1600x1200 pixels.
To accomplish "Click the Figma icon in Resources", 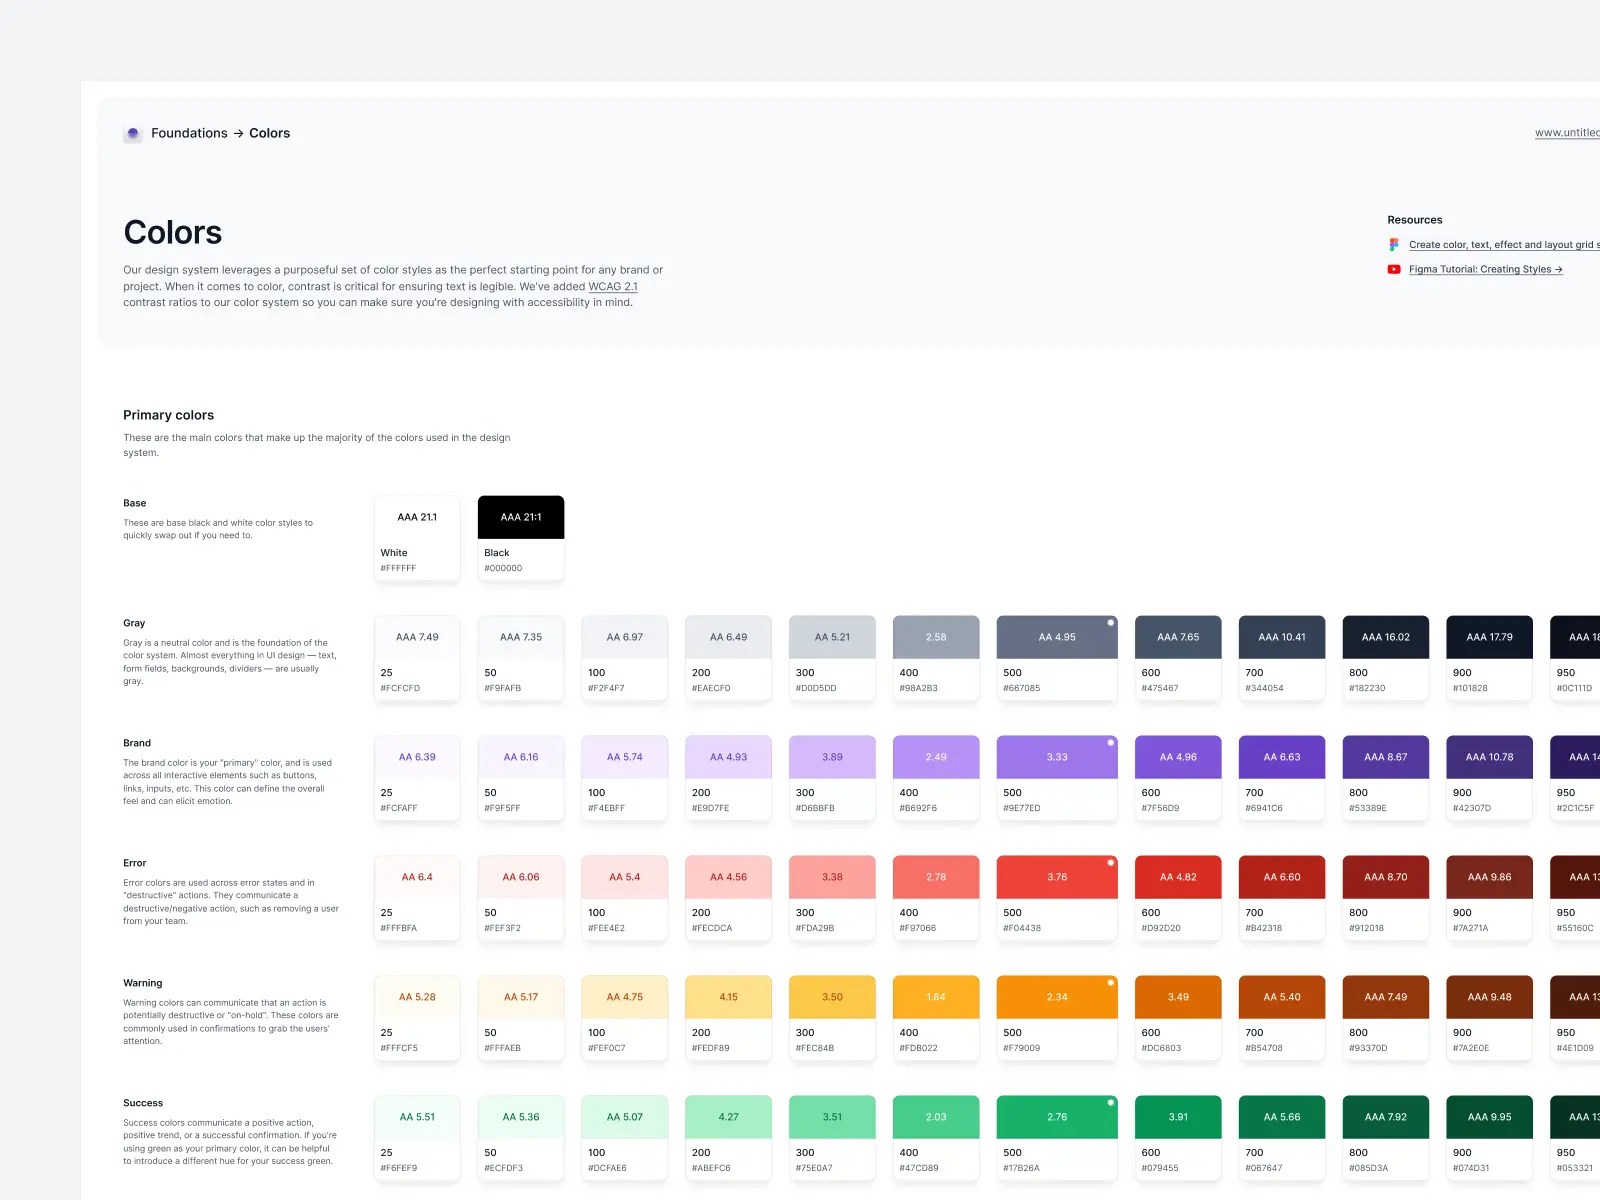I will 1394,245.
